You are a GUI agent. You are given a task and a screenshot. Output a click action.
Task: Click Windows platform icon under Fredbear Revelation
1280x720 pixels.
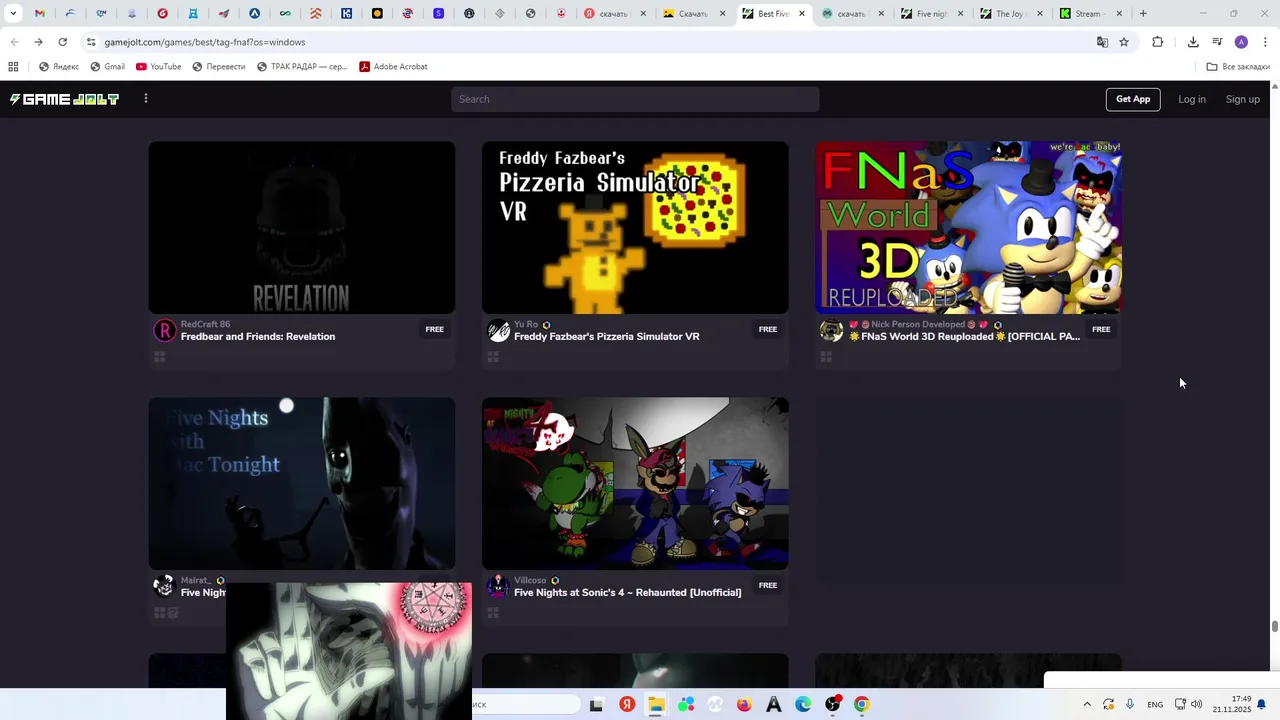159,357
